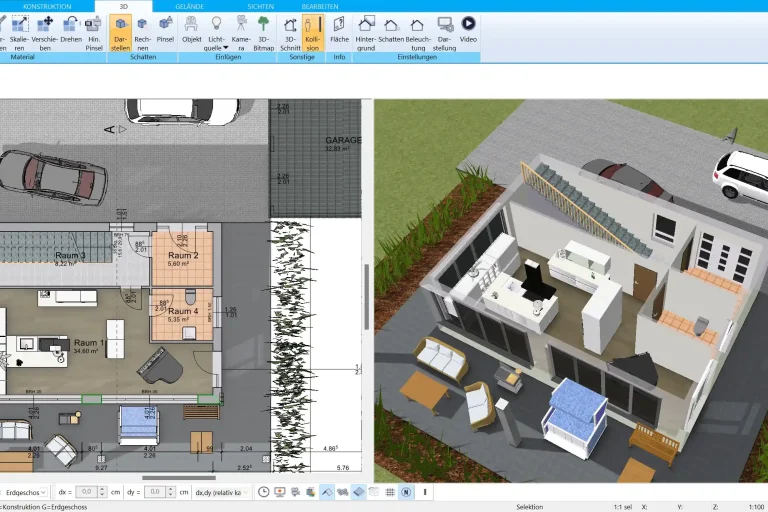Switch to the GELÄNDE tab

(190, 6)
